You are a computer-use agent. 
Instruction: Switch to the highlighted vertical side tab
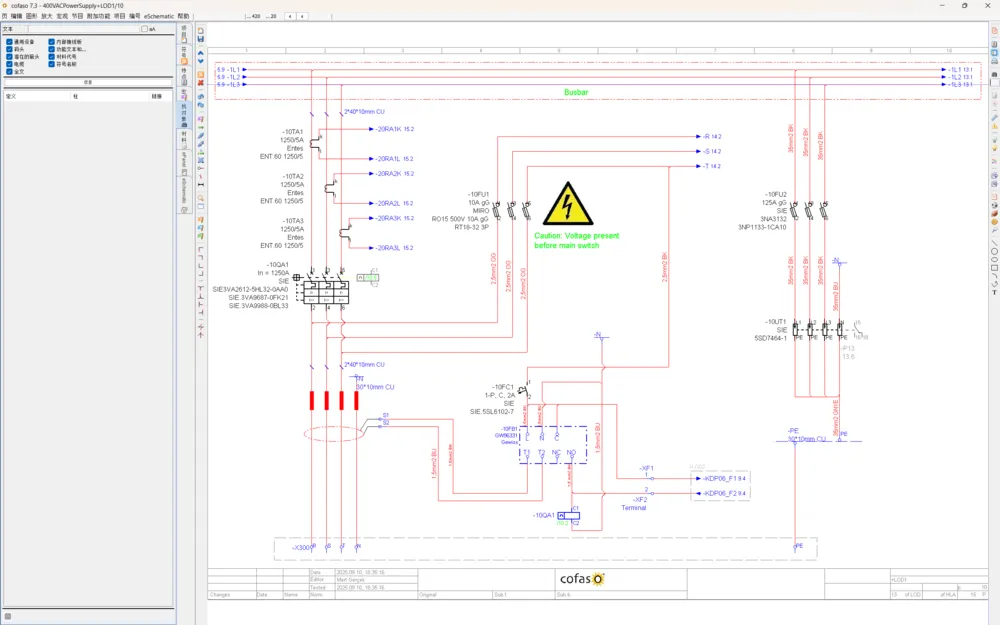184,114
